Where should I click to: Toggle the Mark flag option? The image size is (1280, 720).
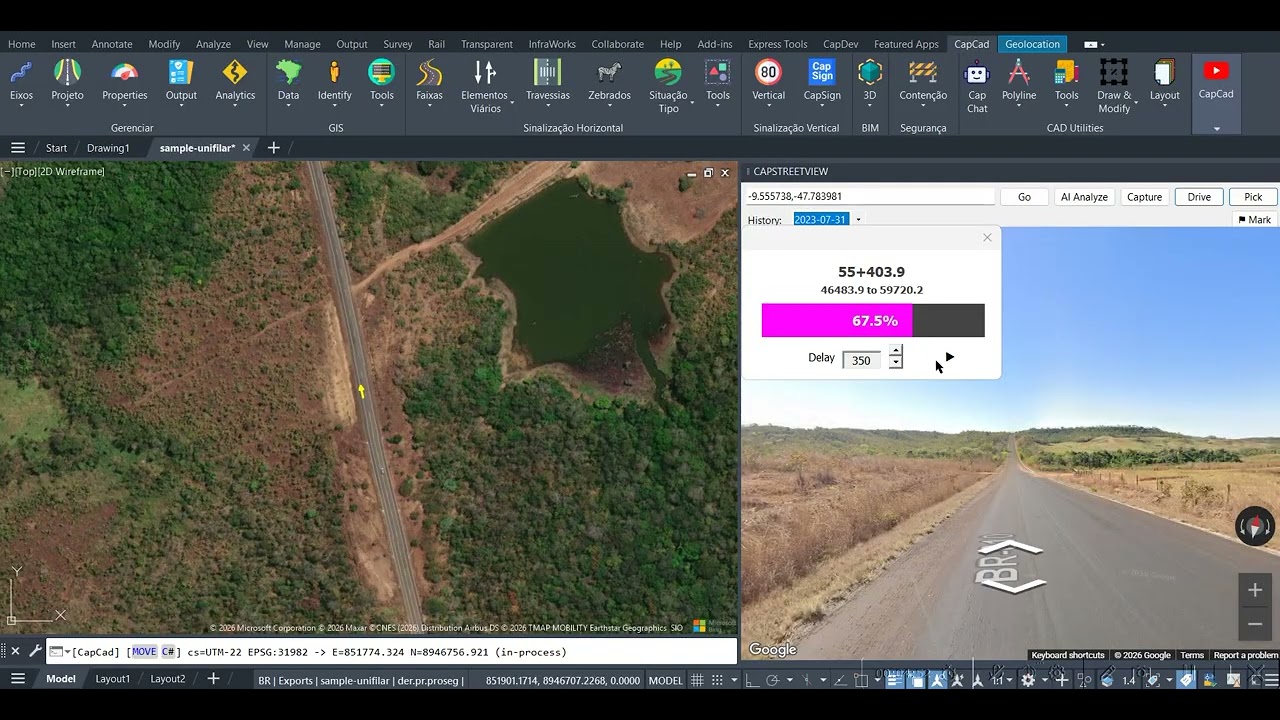(x=1254, y=220)
